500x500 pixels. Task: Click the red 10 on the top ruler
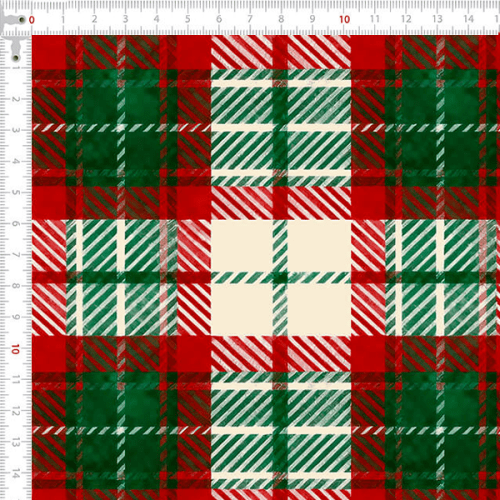point(345,20)
